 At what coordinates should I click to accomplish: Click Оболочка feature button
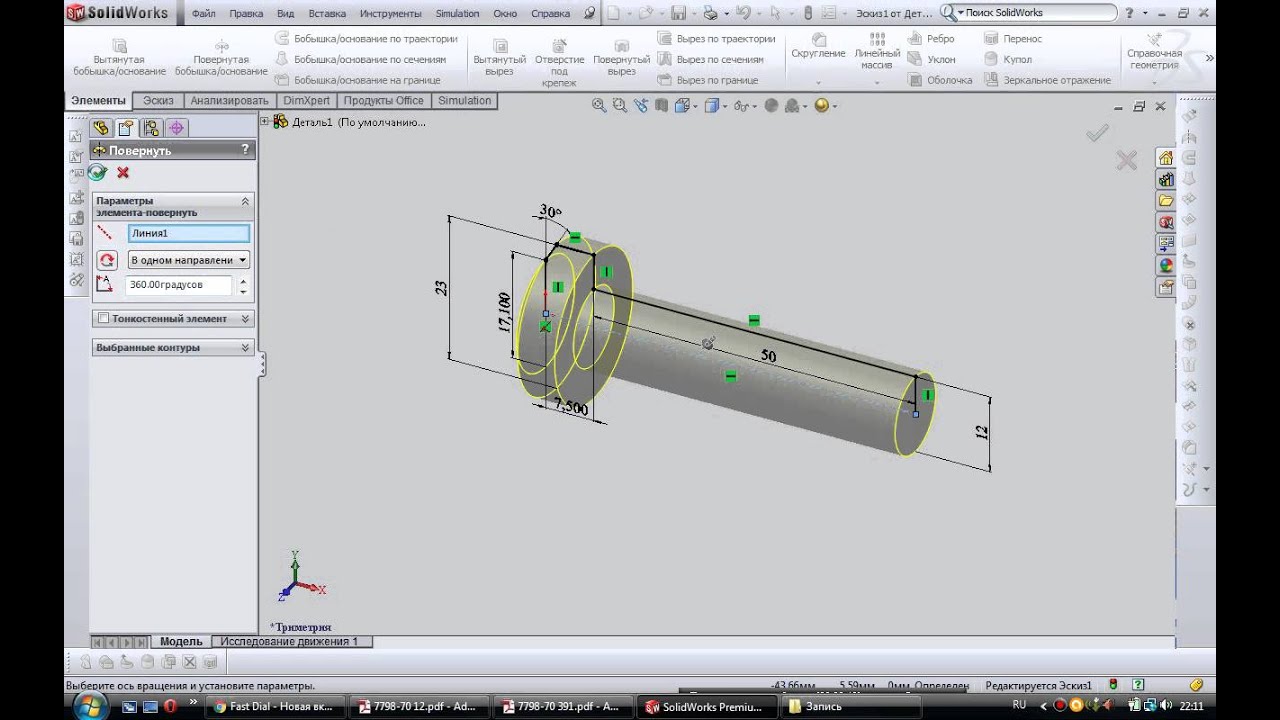point(939,80)
